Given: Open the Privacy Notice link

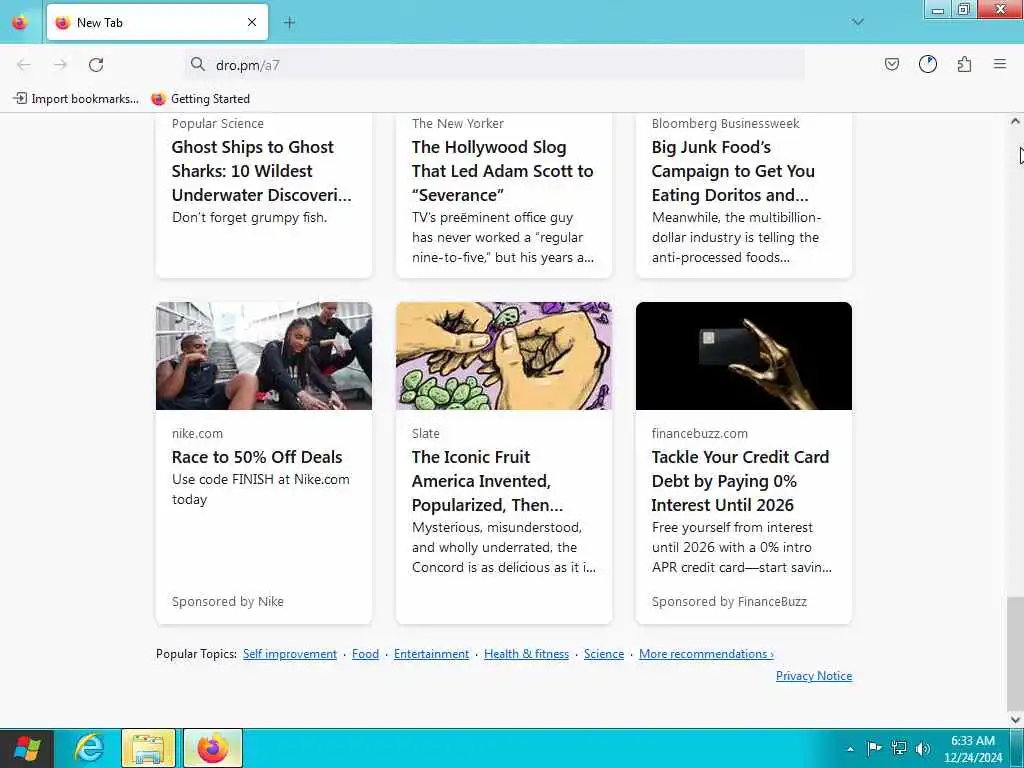Looking at the screenshot, I should point(814,676).
